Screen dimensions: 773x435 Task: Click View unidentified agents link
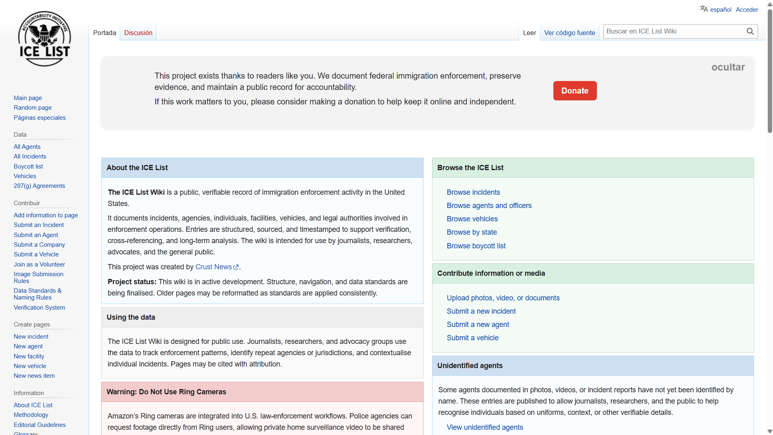(484, 427)
